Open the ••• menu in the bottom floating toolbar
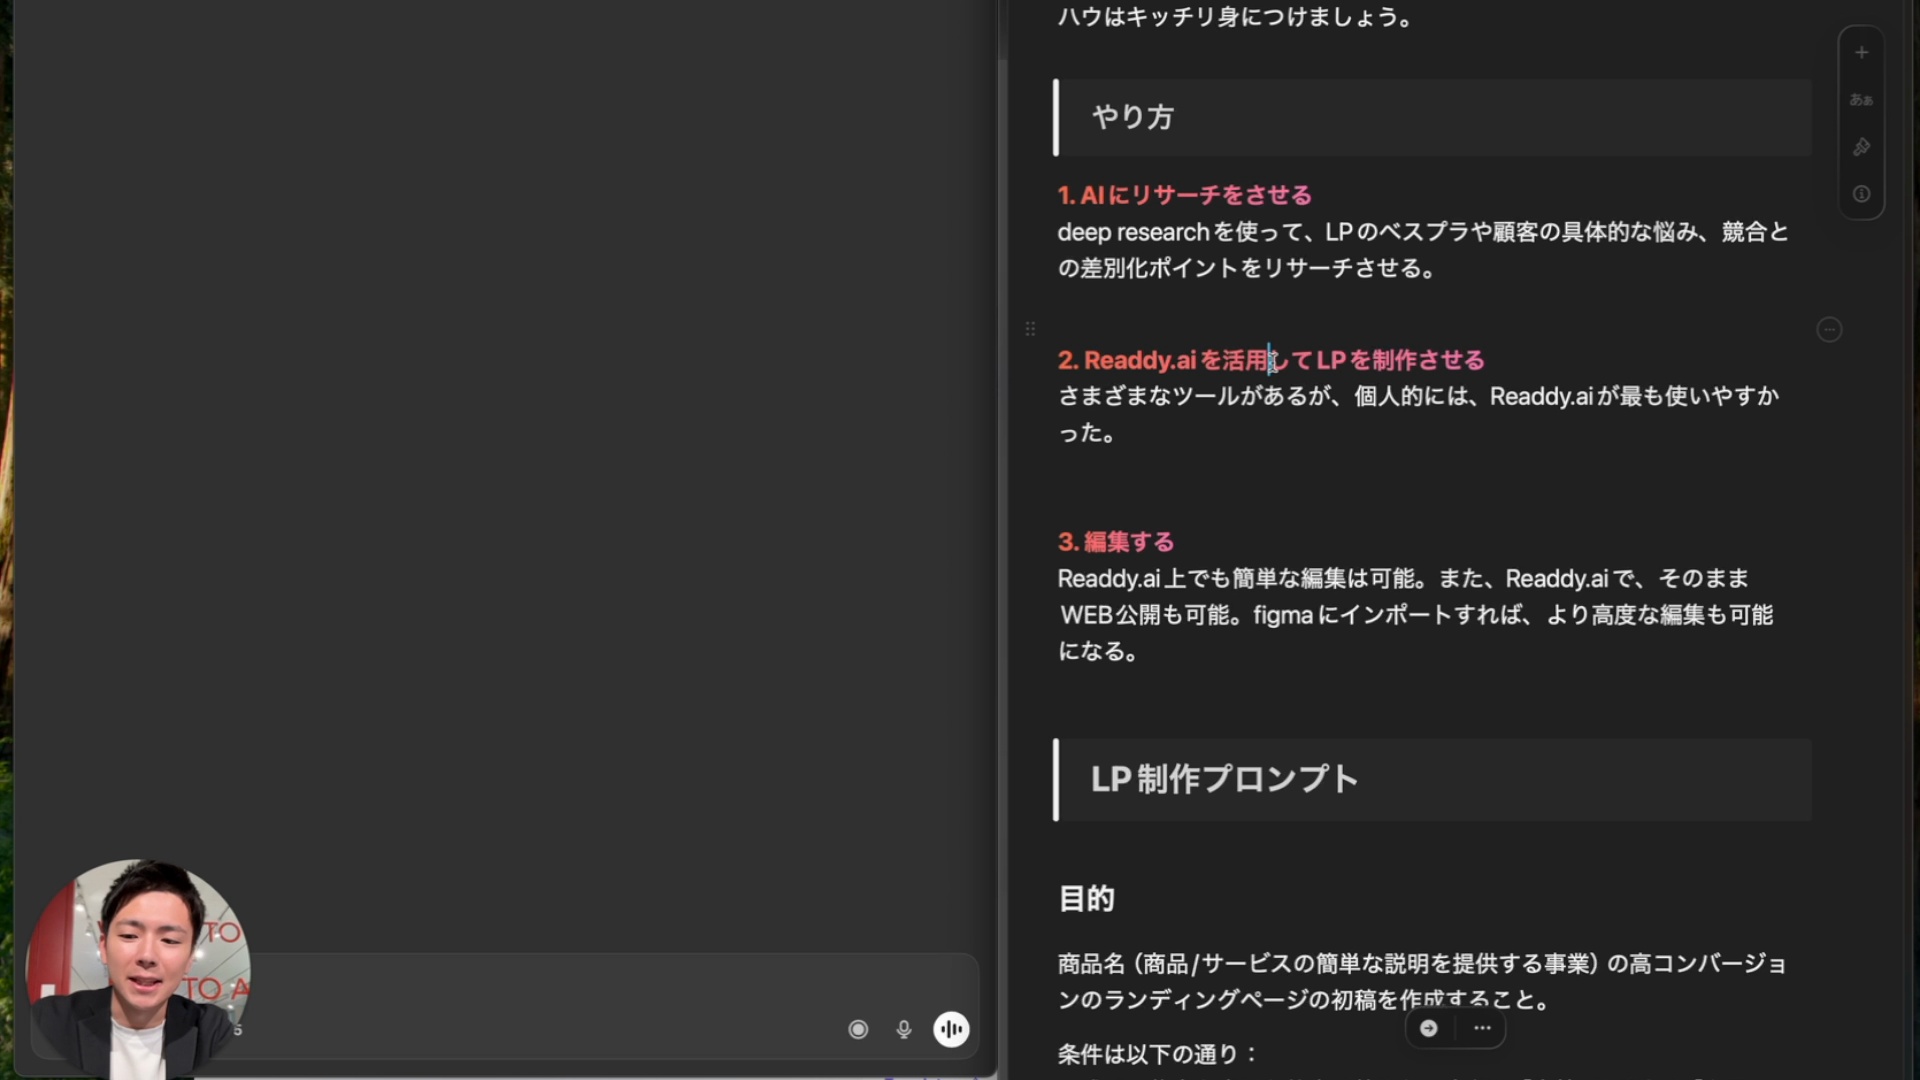 tap(1482, 1028)
